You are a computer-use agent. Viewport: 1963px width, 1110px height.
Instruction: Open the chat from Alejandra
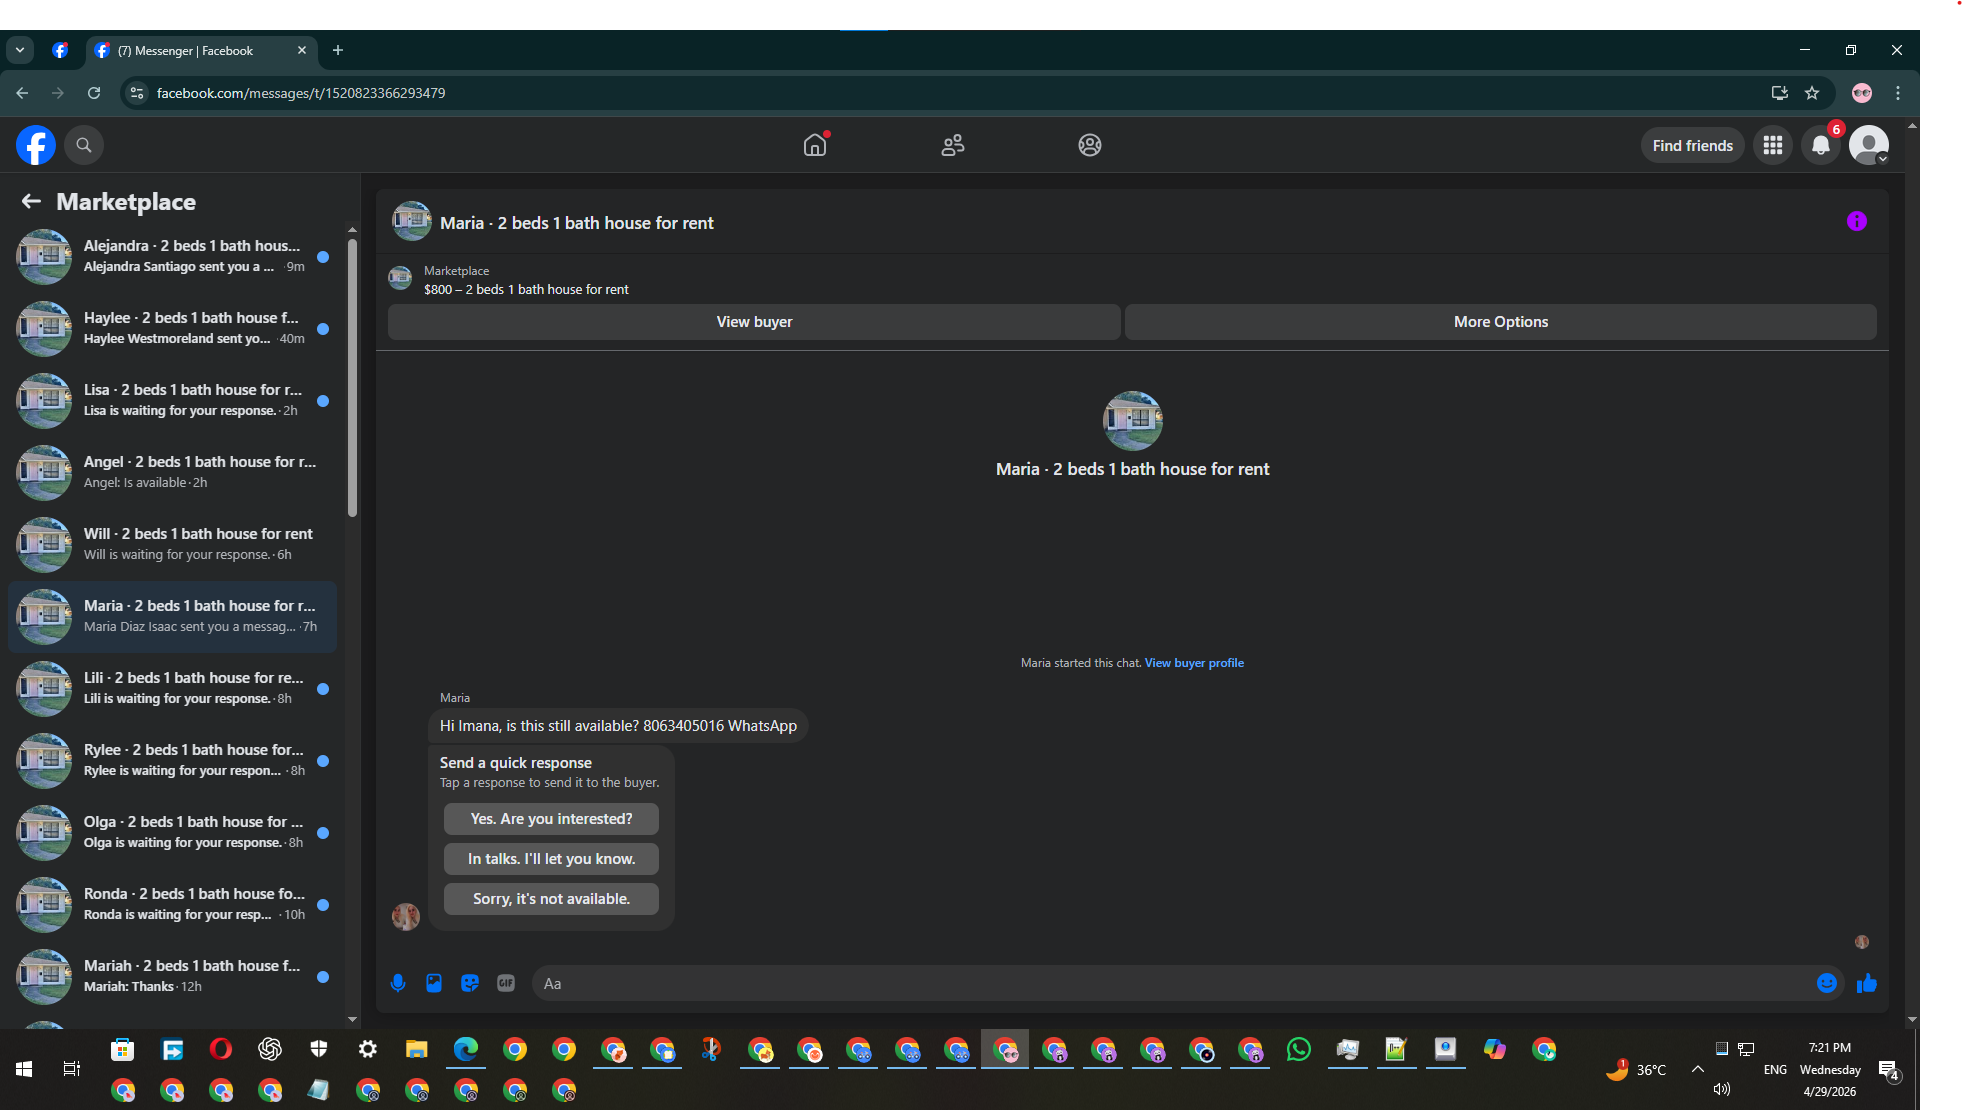(172, 256)
